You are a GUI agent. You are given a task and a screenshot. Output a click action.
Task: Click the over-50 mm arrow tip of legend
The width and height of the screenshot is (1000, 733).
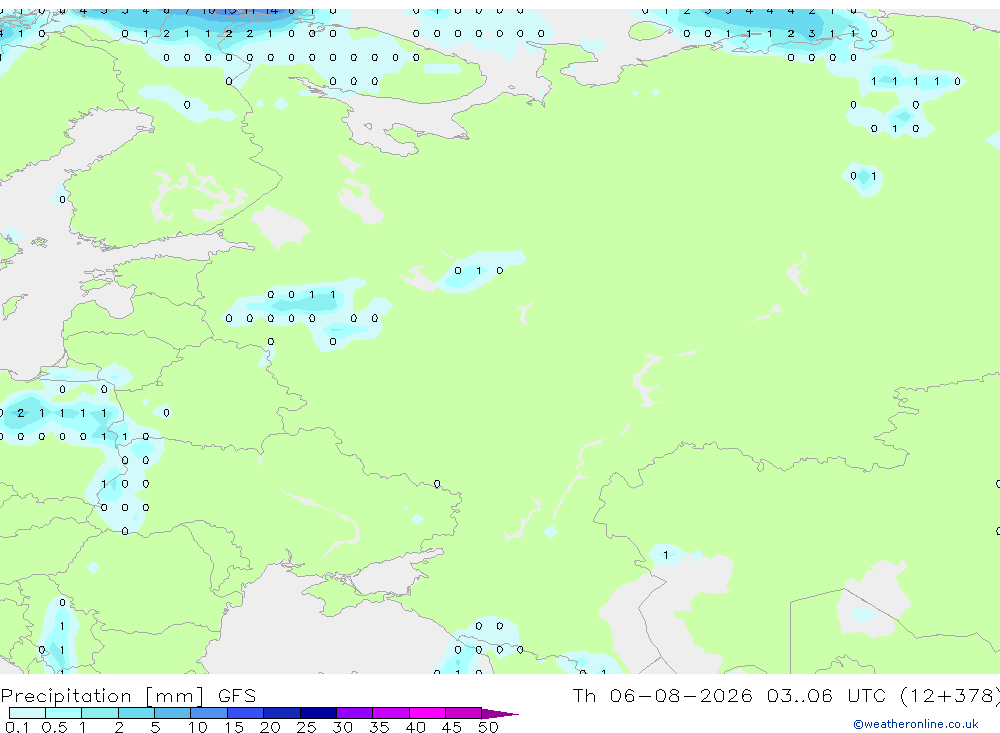click(x=500, y=713)
